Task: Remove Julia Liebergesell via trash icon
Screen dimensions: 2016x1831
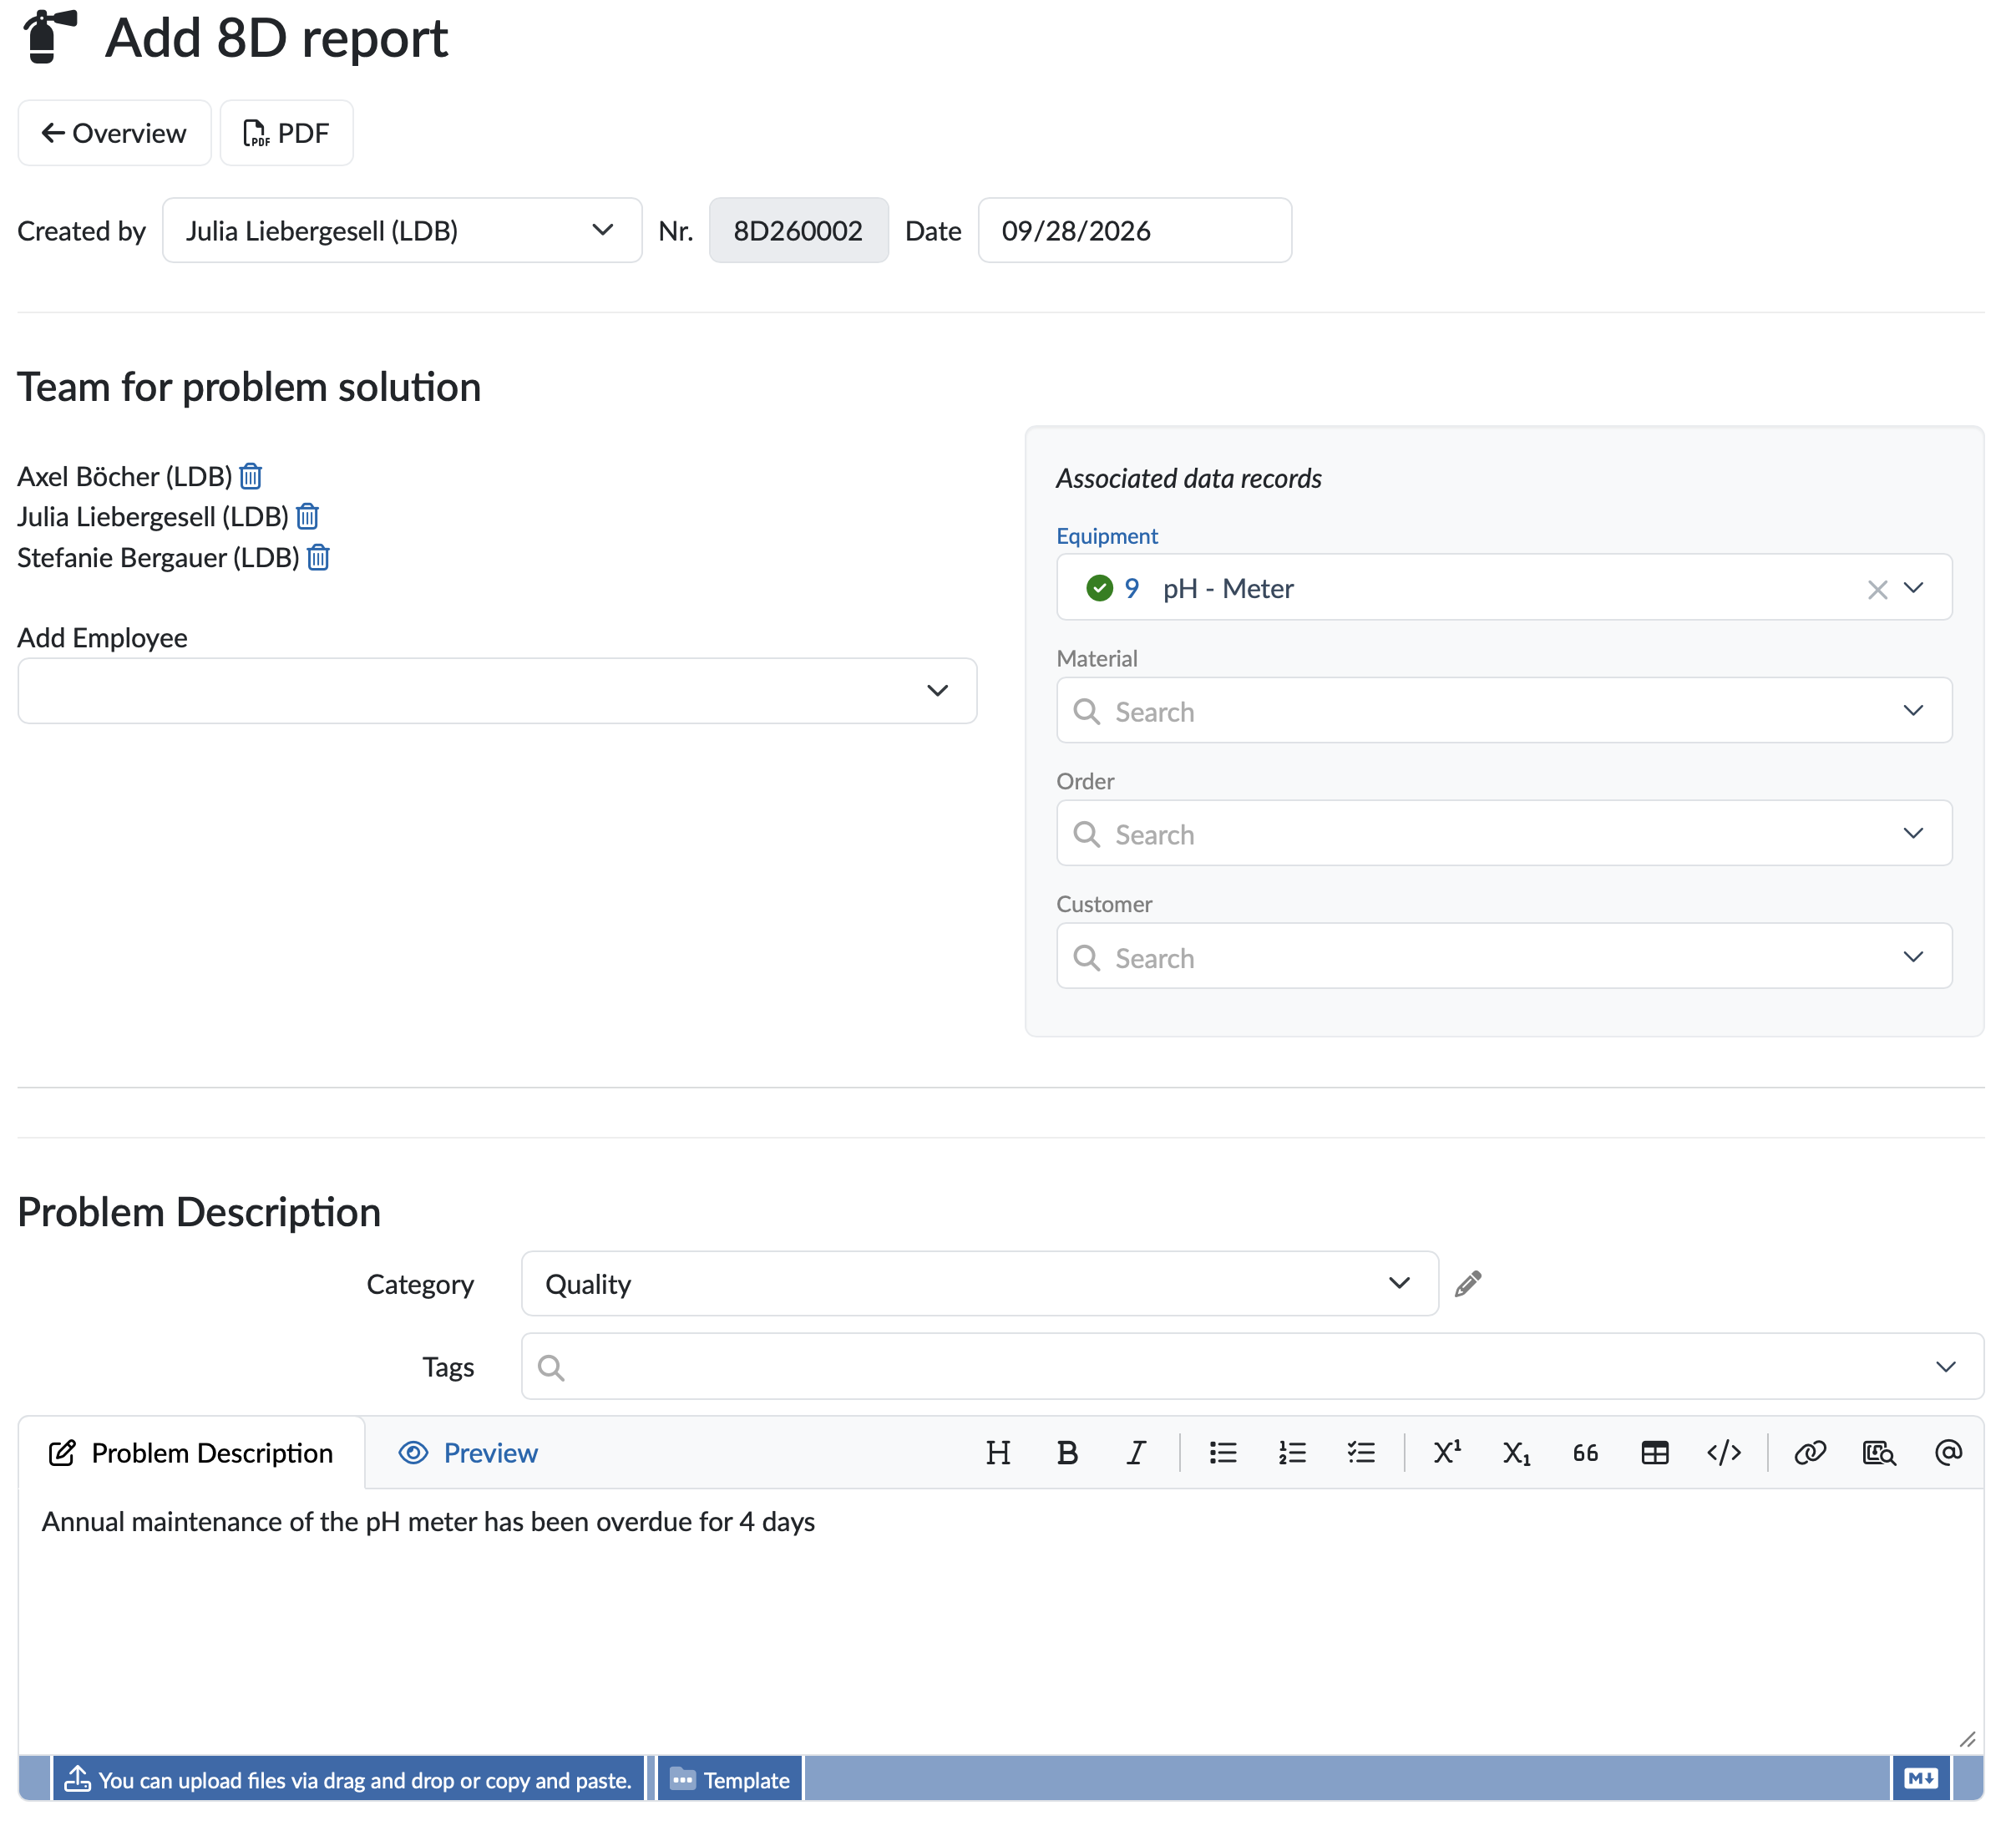Action: pos(308,517)
